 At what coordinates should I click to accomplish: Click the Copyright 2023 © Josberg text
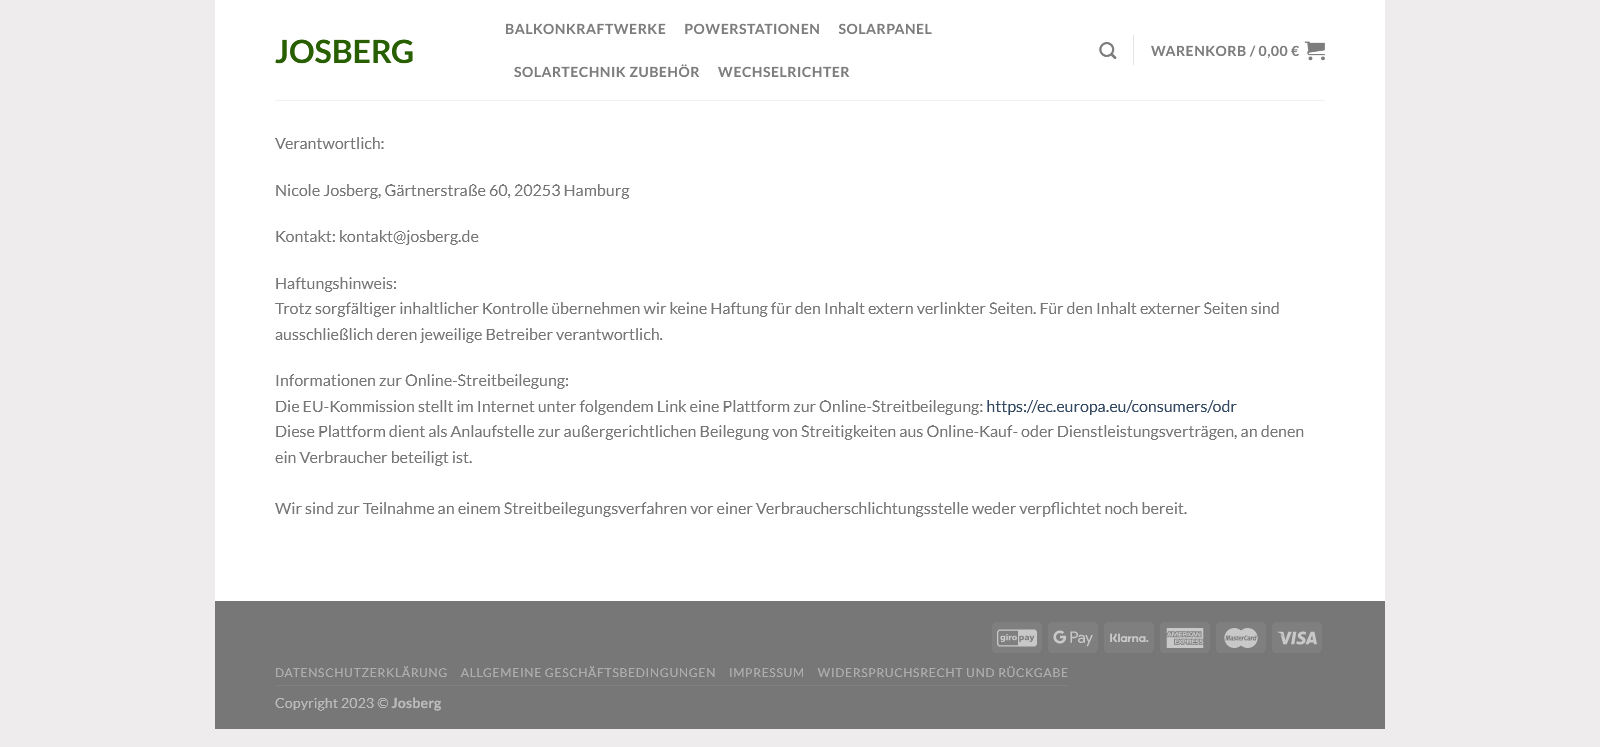click(x=358, y=703)
